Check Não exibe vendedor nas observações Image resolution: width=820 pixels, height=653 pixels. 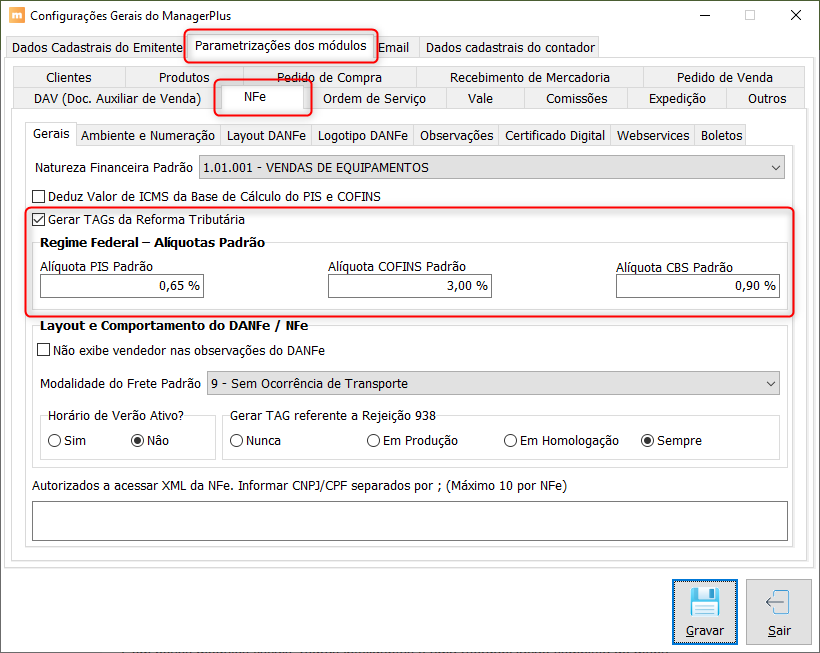(x=43, y=351)
